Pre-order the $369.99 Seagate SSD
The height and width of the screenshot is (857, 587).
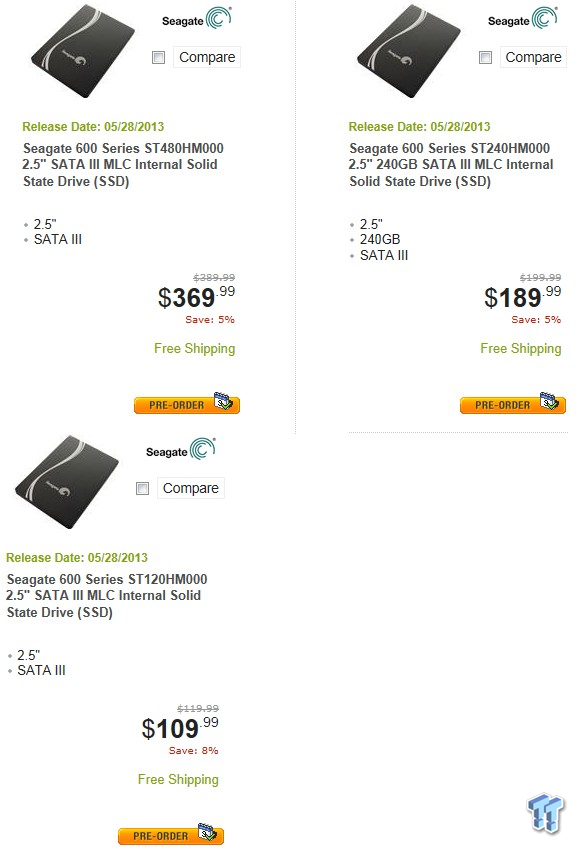[187, 403]
